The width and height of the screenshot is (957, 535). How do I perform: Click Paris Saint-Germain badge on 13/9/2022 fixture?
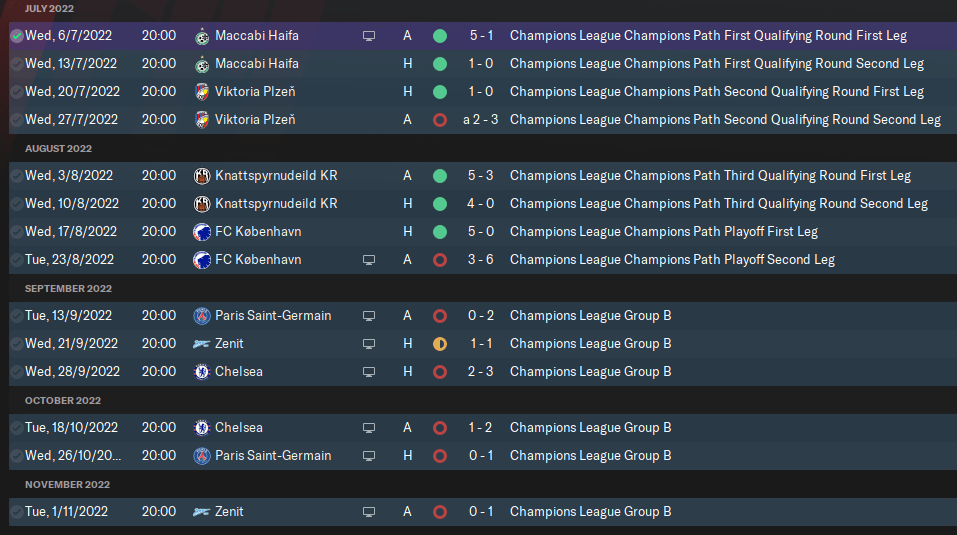202,316
